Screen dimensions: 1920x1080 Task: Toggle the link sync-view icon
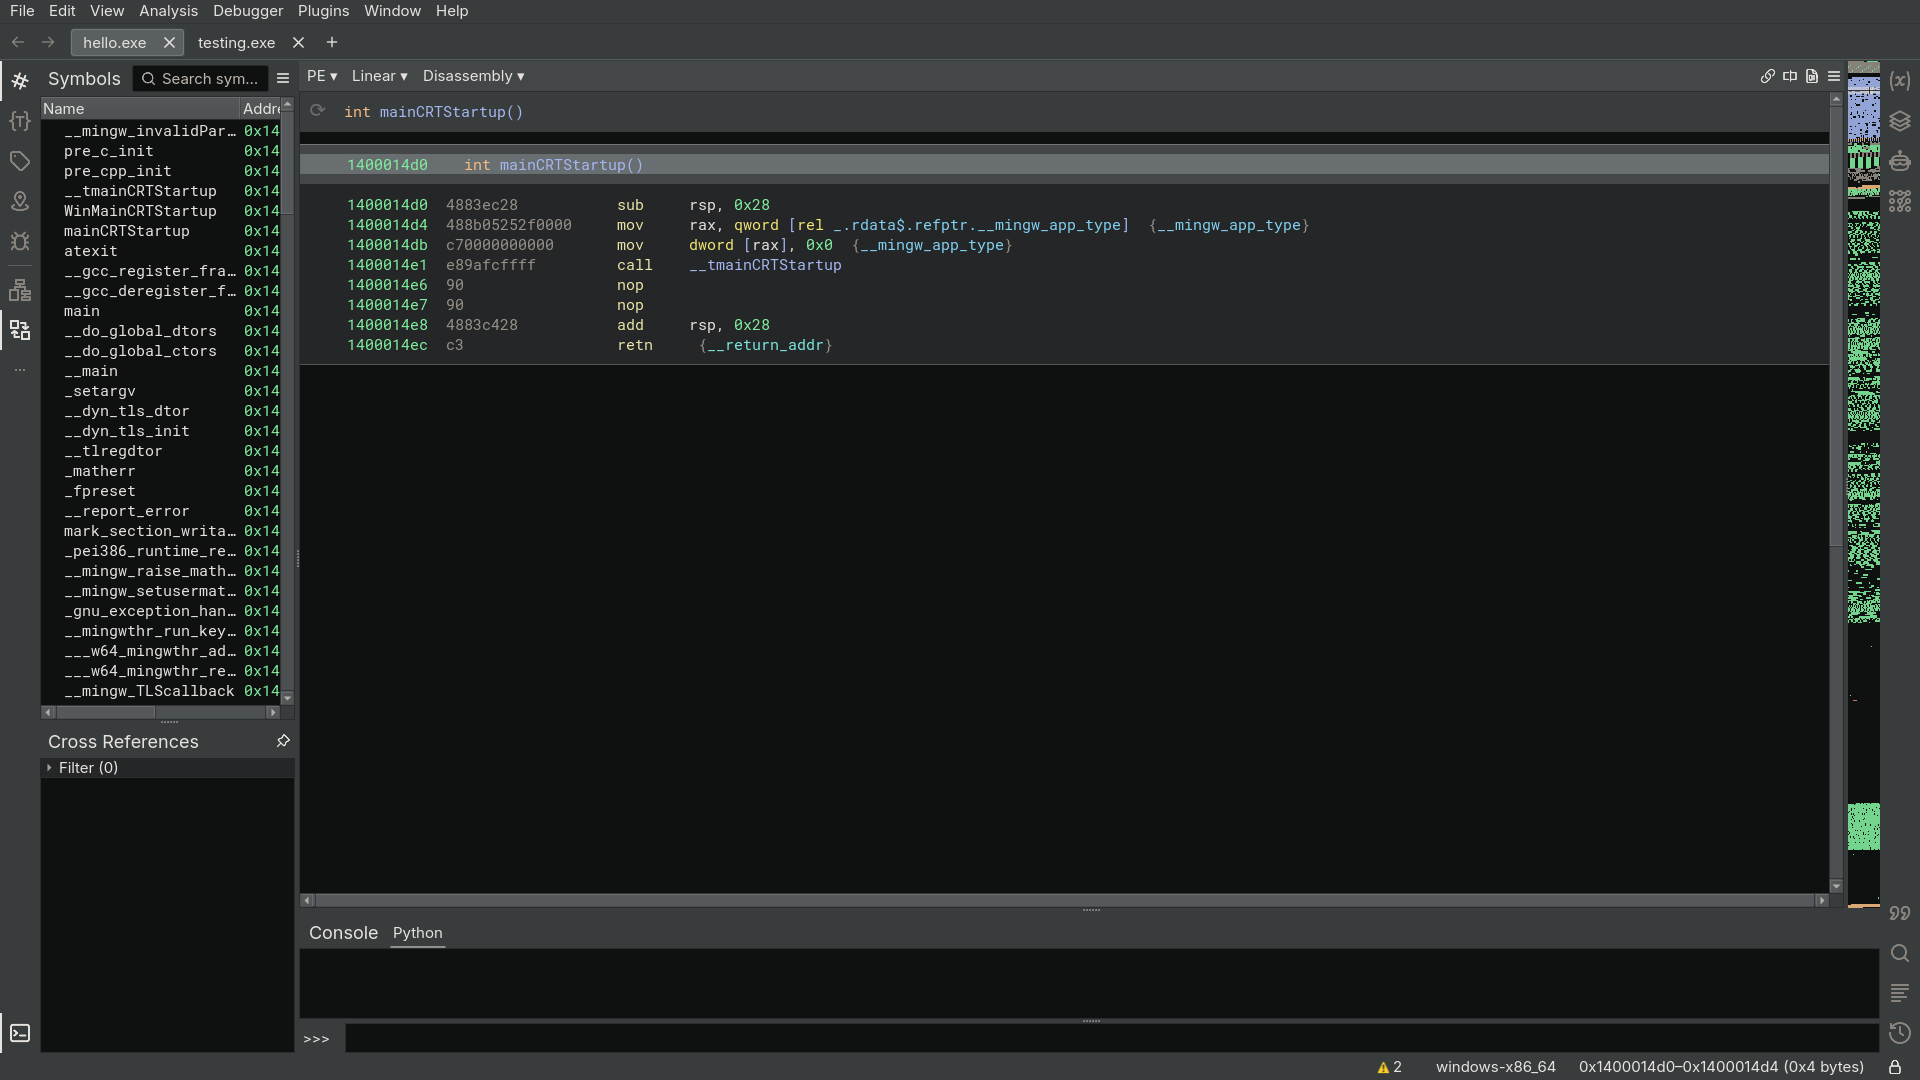[x=1767, y=76]
